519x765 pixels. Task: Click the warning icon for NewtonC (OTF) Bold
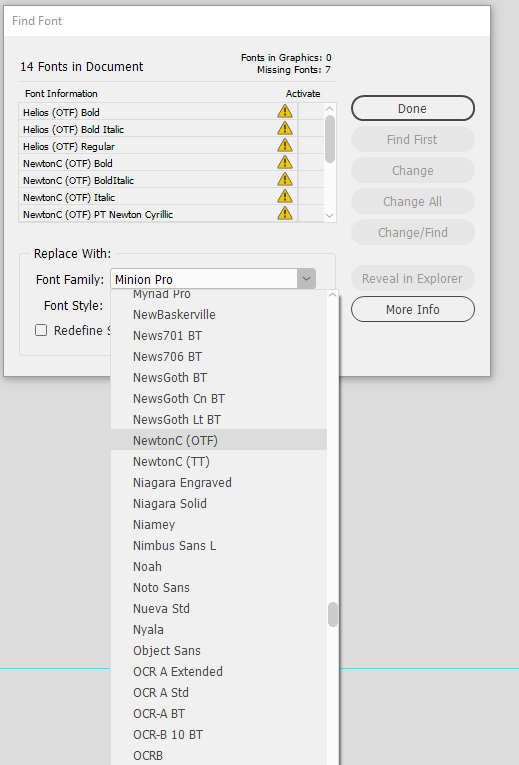[285, 162]
